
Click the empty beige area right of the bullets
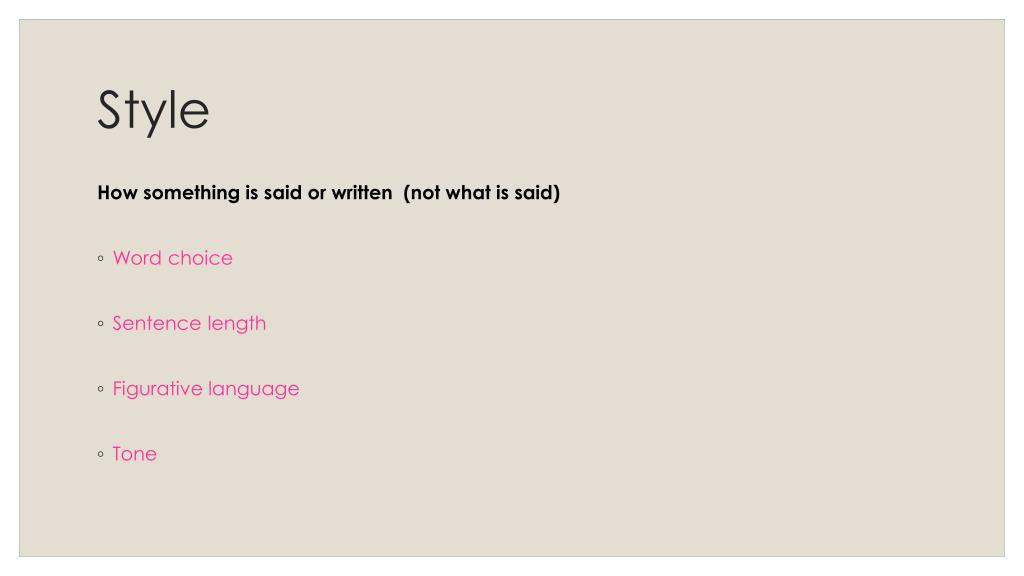click(653, 359)
